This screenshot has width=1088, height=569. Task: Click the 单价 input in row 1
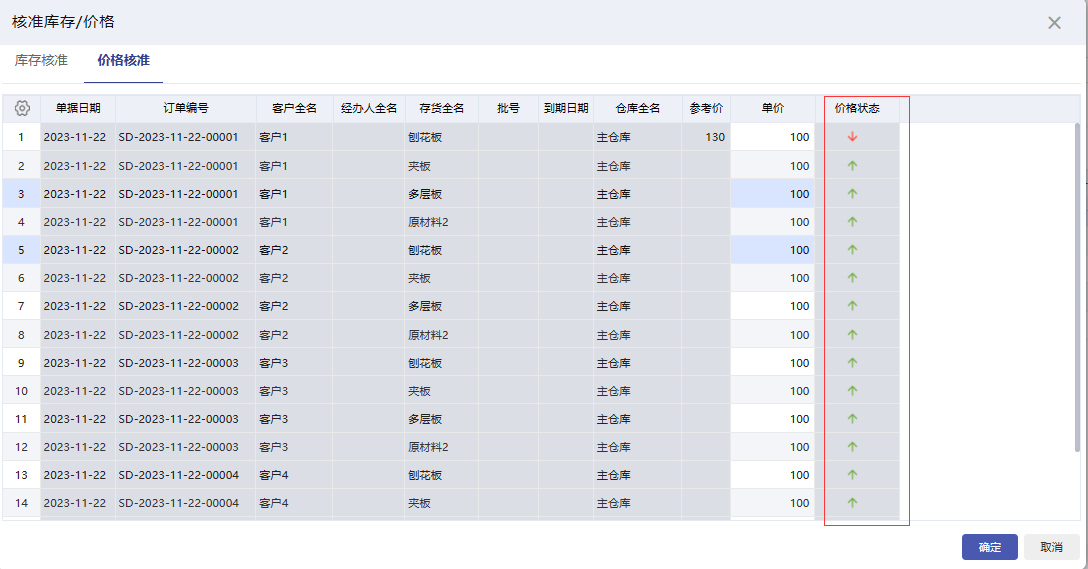(772, 137)
